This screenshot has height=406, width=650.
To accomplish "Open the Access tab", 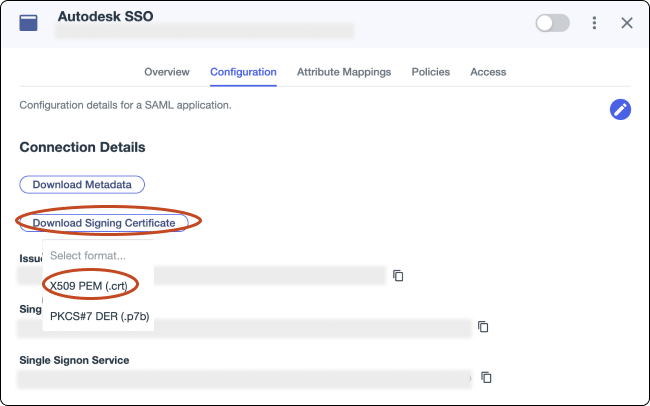I will pos(488,72).
